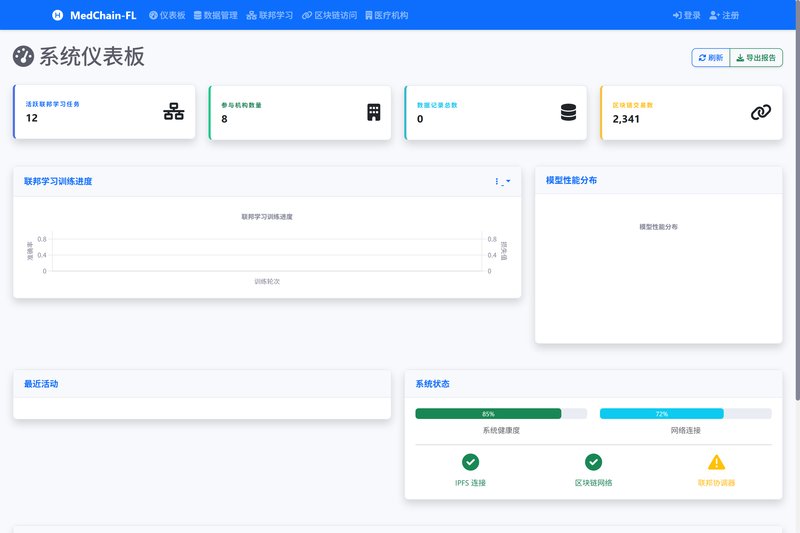Open 医疗机构 in the top navbar
Viewport: 800px width, 533px height.
pyautogui.click(x=386, y=15)
